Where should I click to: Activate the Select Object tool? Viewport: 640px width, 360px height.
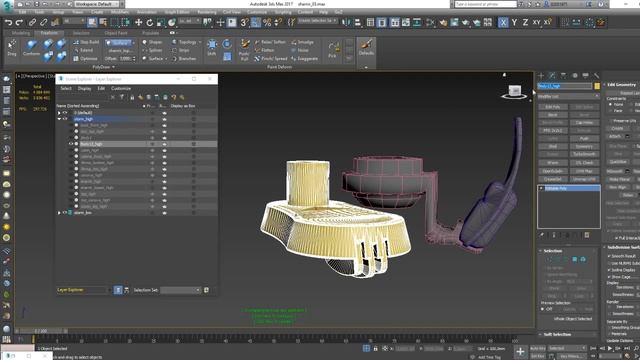(x=92, y=22)
